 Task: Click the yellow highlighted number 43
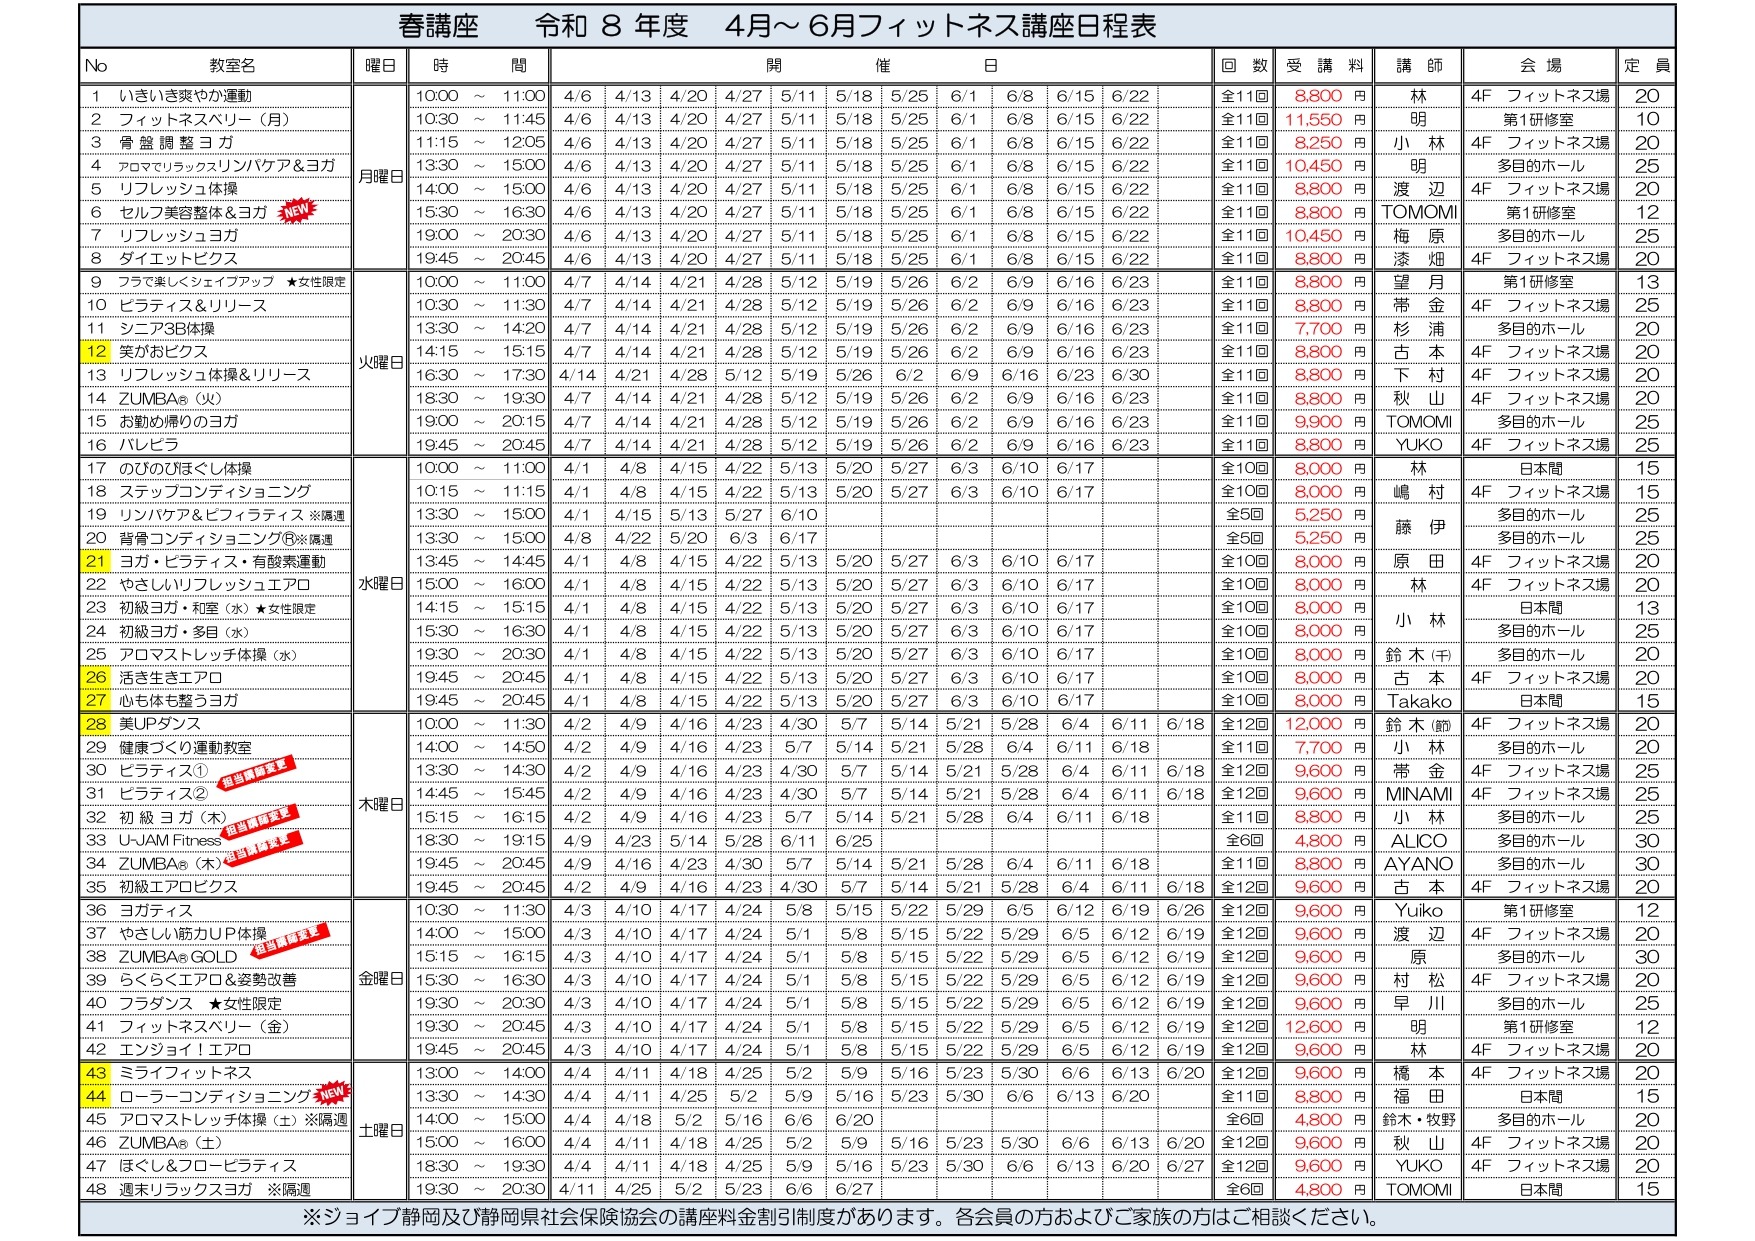[96, 1073]
